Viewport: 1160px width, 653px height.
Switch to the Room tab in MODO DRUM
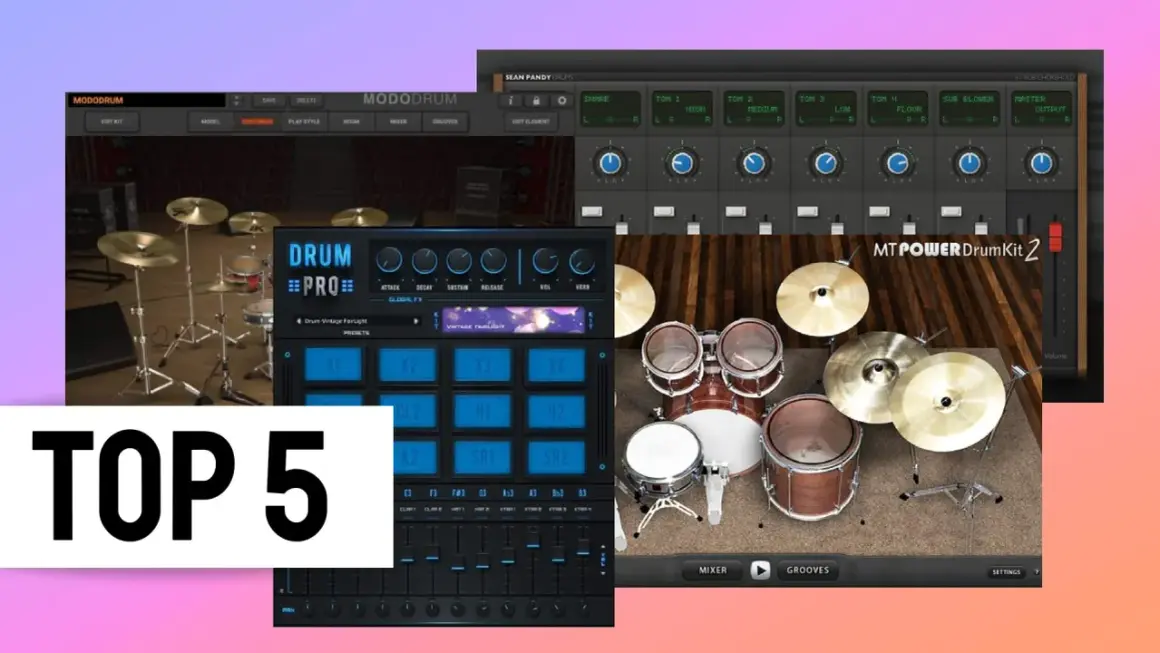(x=351, y=121)
